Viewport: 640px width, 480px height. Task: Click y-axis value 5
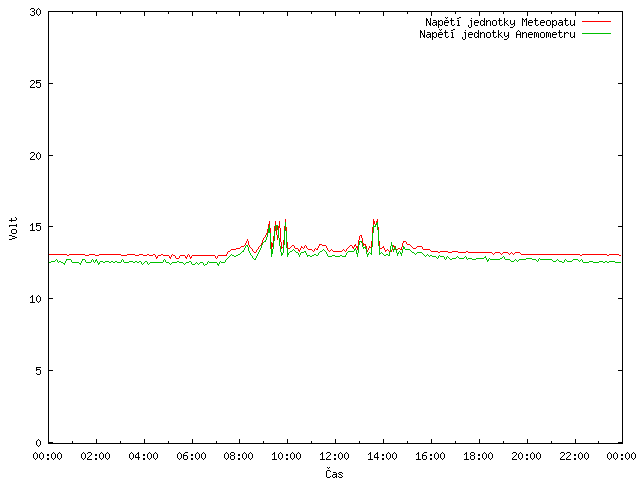point(38,371)
